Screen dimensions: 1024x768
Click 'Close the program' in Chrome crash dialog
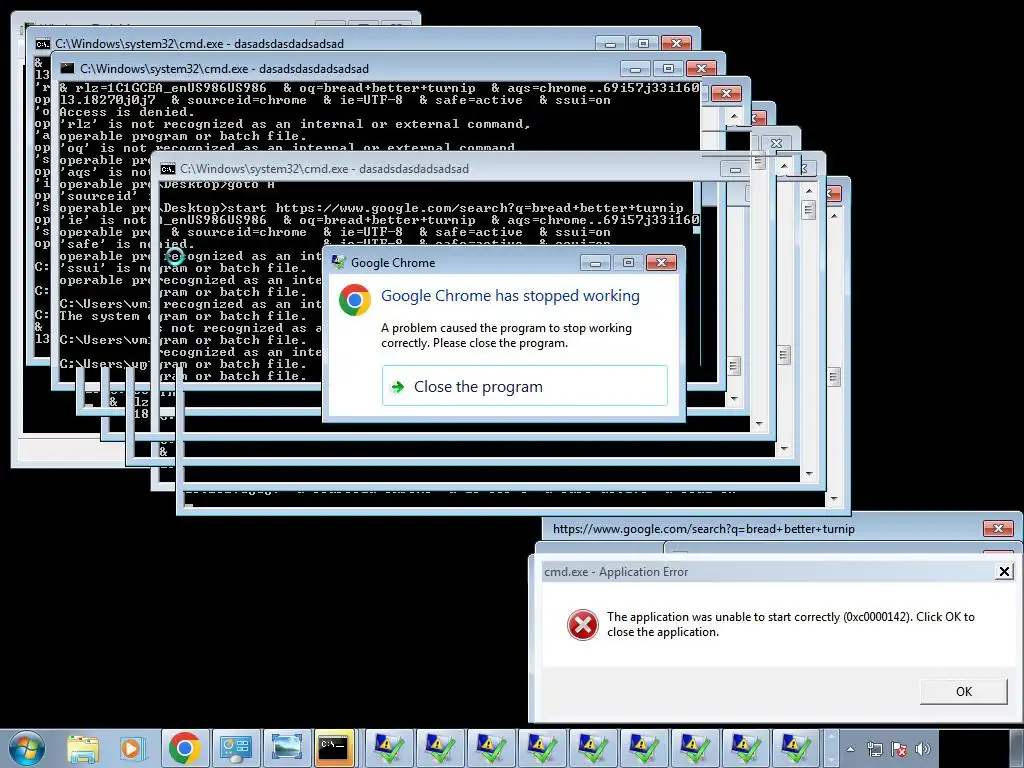tap(524, 386)
